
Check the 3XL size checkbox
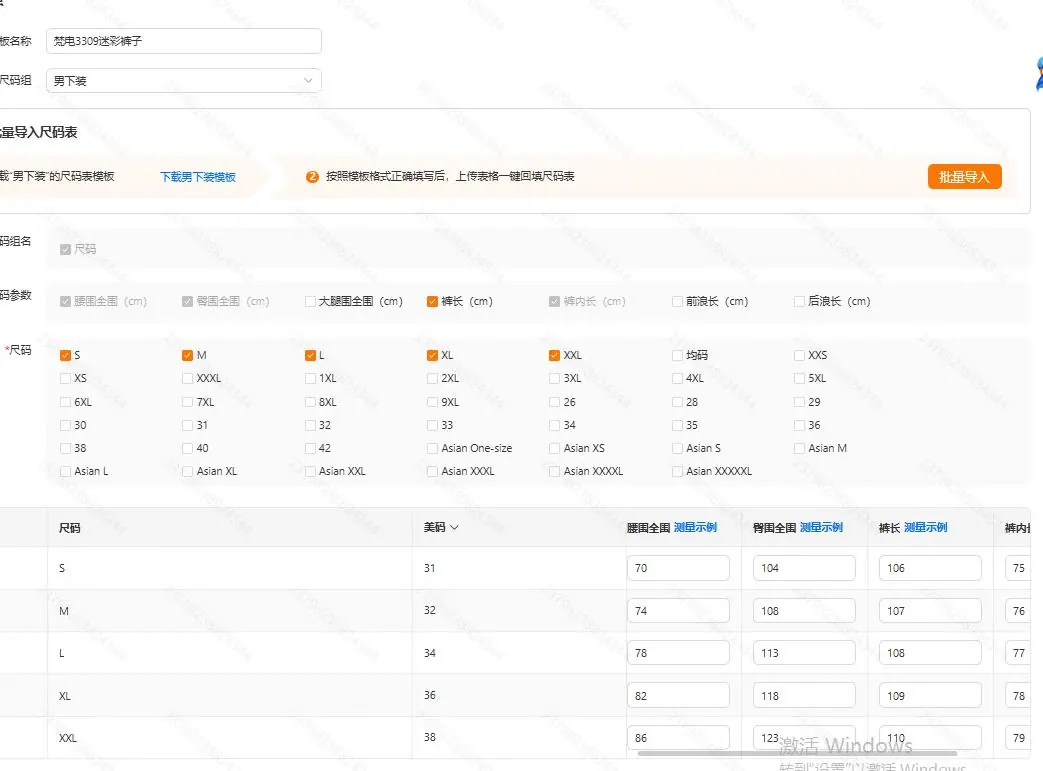pos(554,379)
